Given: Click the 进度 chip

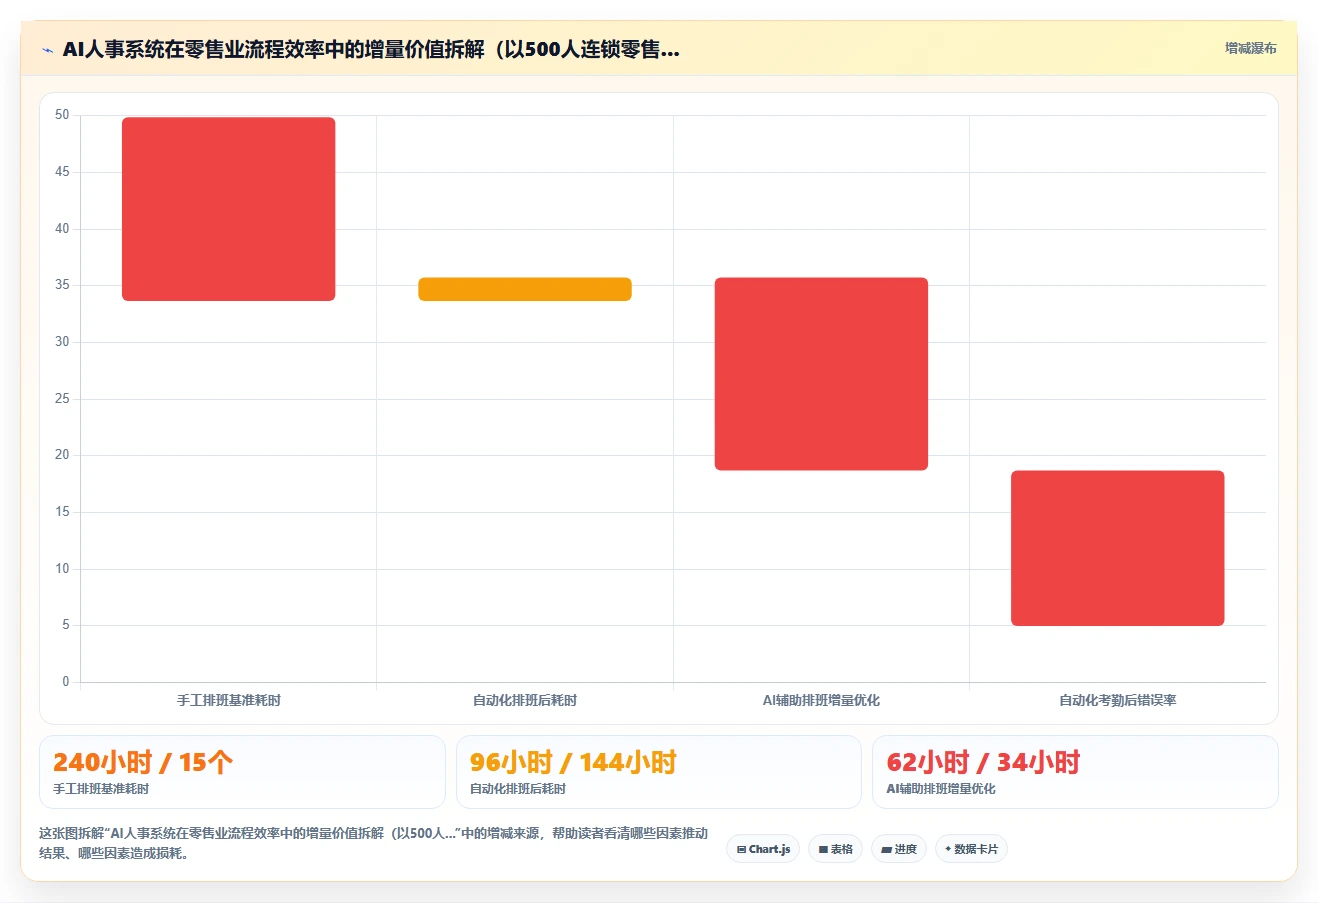Looking at the screenshot, I should 899,849.
